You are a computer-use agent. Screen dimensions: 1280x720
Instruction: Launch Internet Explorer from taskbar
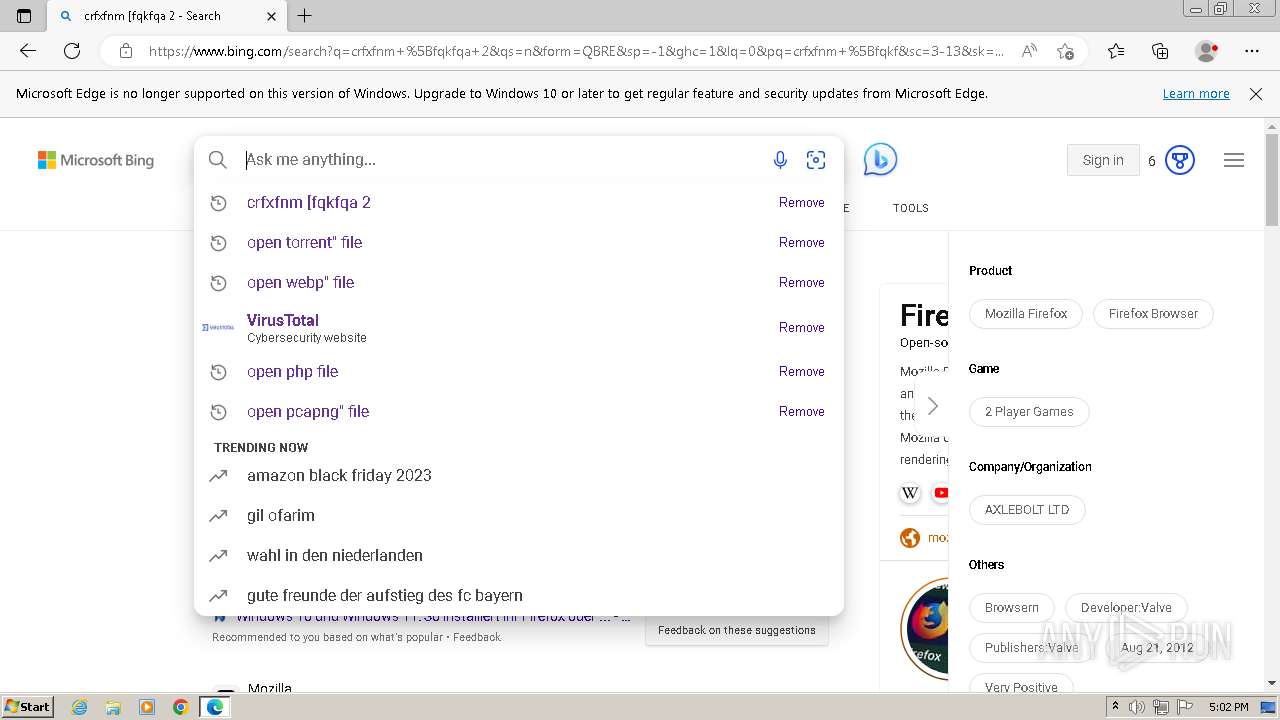[80, 707]
